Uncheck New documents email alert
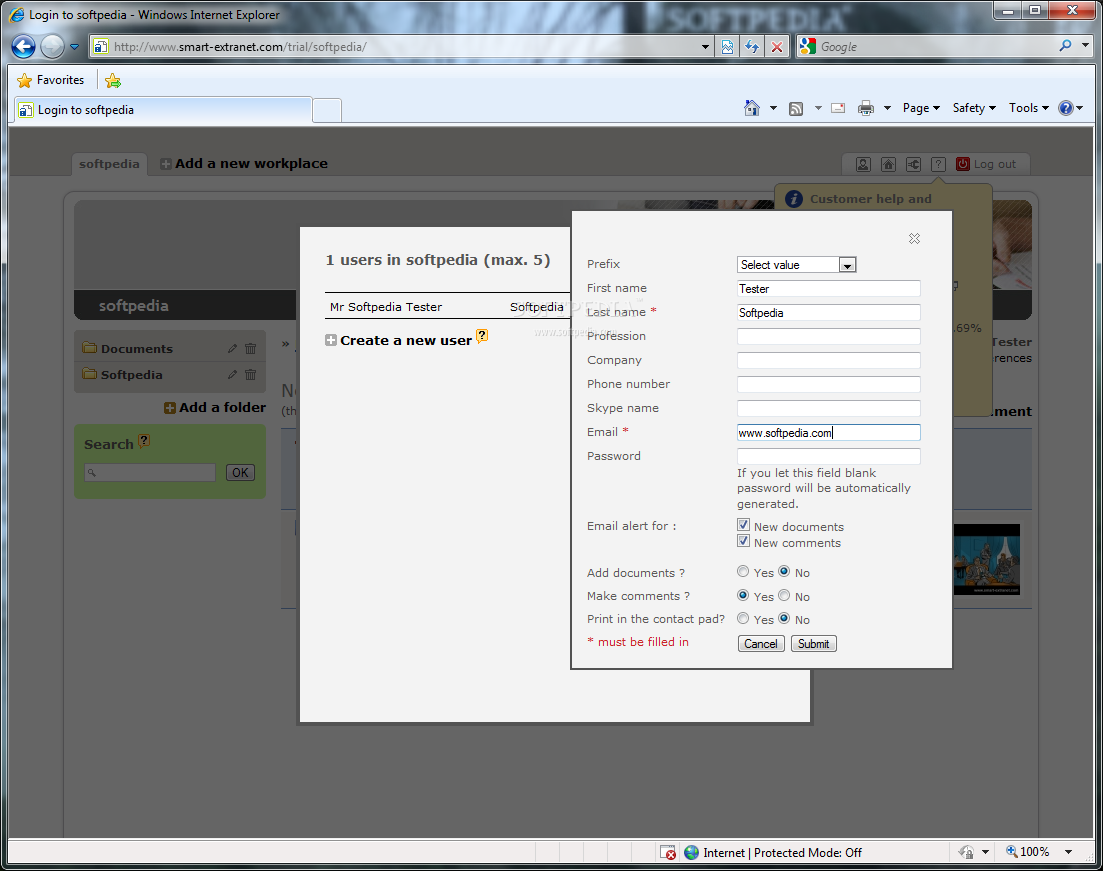Screen dimensions: 1103x871 743,525
